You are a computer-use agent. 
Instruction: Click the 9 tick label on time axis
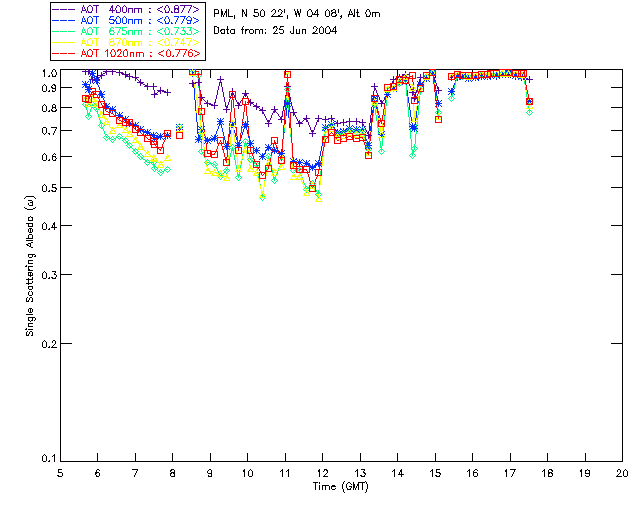(x=210, y=473)
